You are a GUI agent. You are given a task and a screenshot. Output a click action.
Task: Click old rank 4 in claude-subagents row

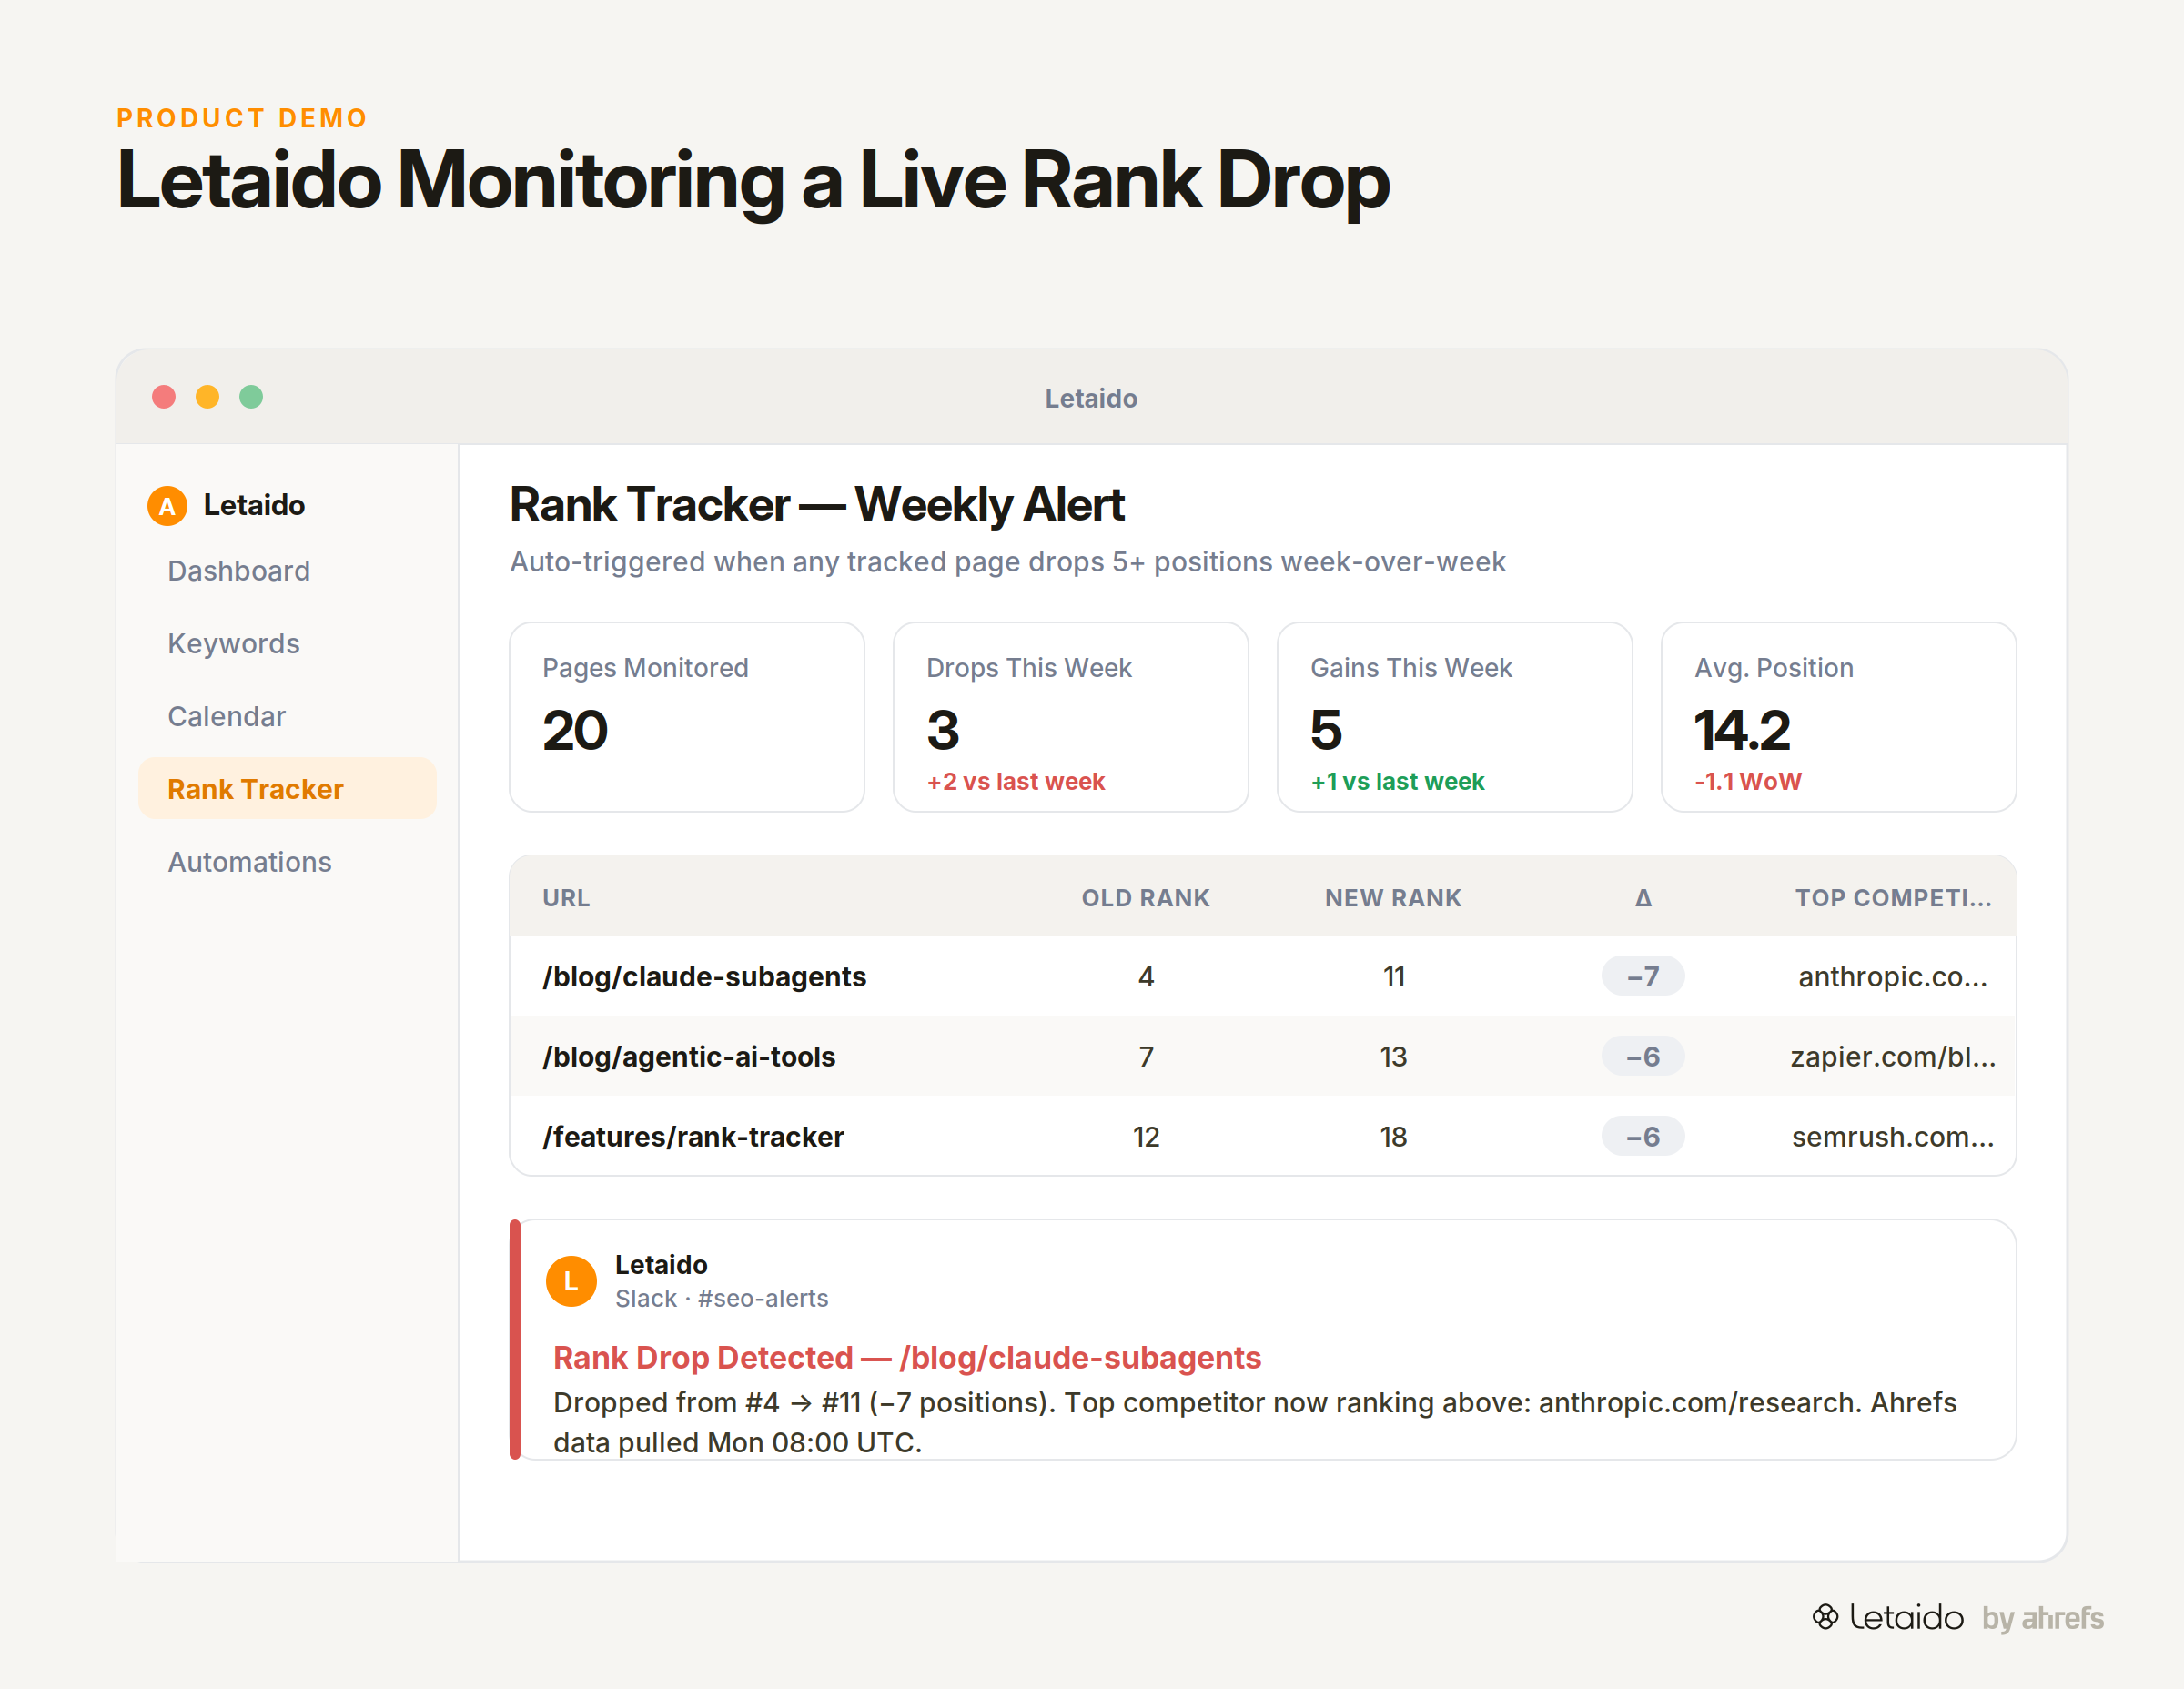(1146, 977)
